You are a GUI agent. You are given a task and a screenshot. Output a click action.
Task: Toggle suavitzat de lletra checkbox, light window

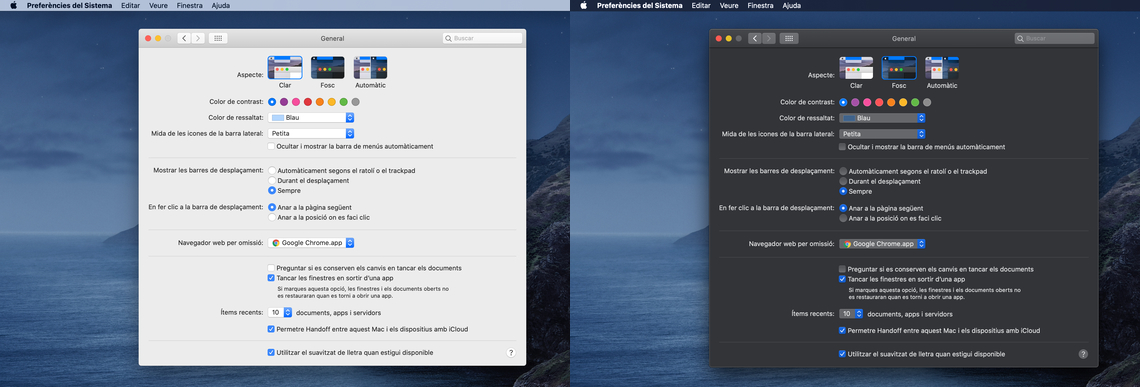point(271,352)
